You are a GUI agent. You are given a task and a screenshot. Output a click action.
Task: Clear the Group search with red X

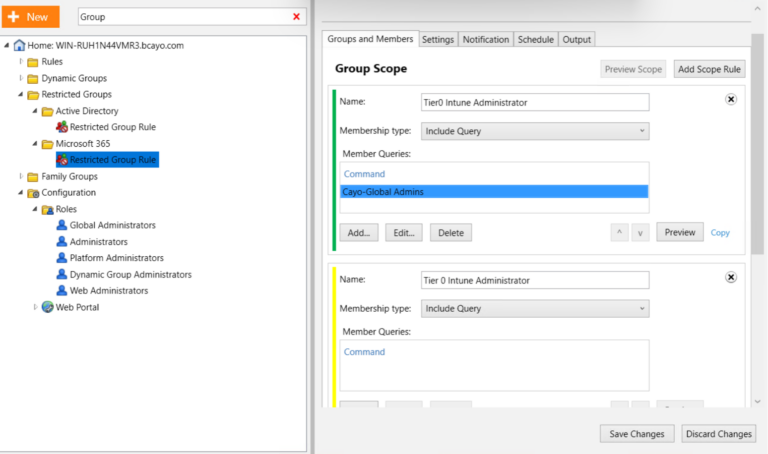pyautogui.click(x=296, y=17)
